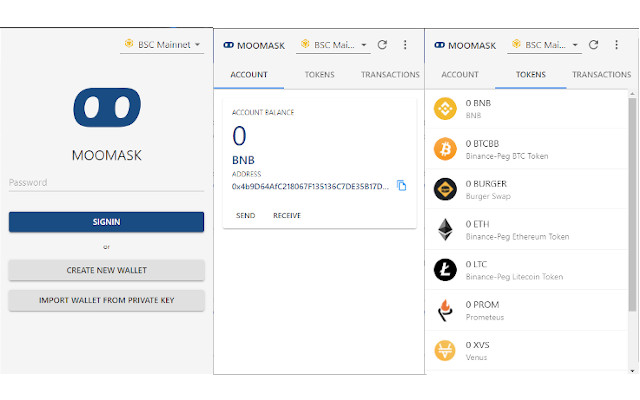The width and height of the screenshot is (640, 400).
Task: Select the LTC Litecoin token icon
Action: (445, 269)
